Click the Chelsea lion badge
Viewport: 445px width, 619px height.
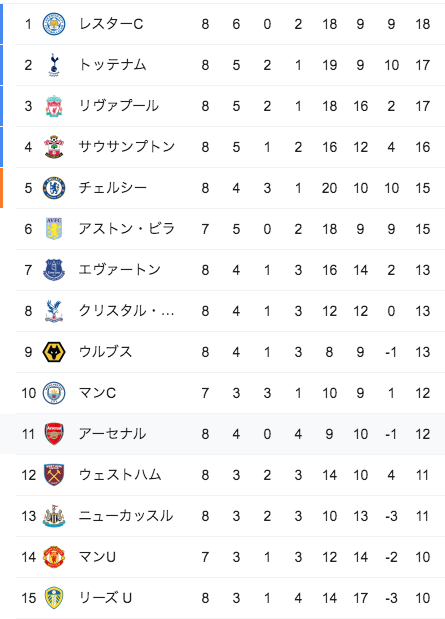coord(54,188)
